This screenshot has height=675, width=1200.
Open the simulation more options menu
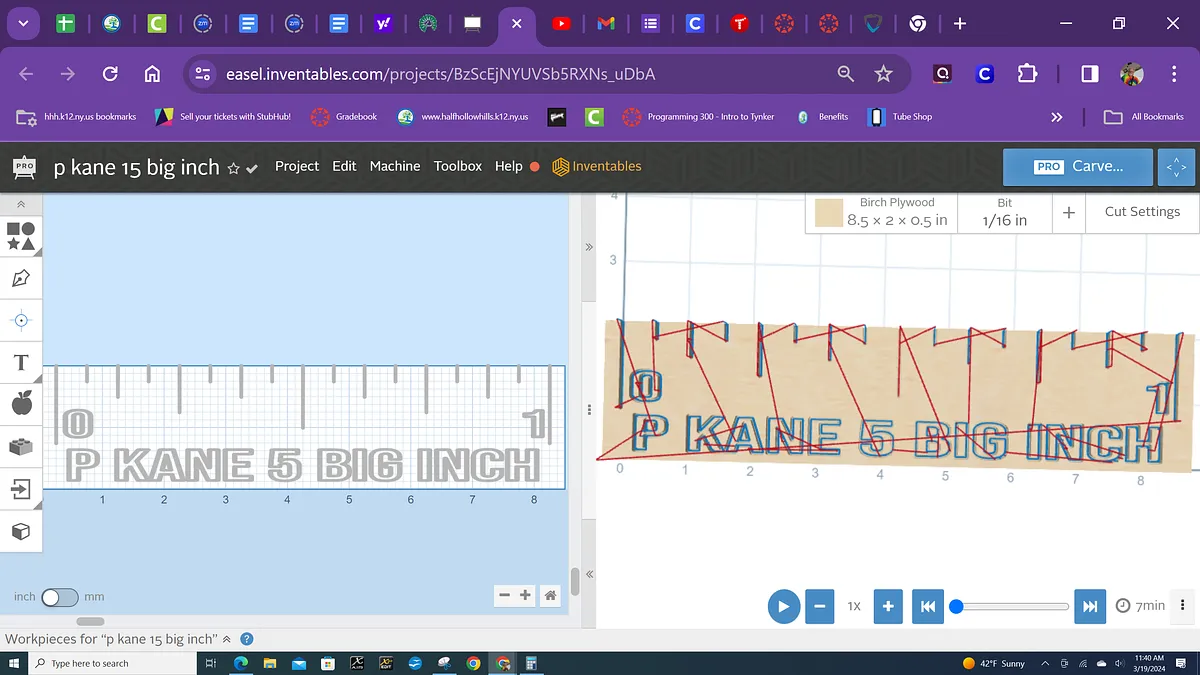1183,605
